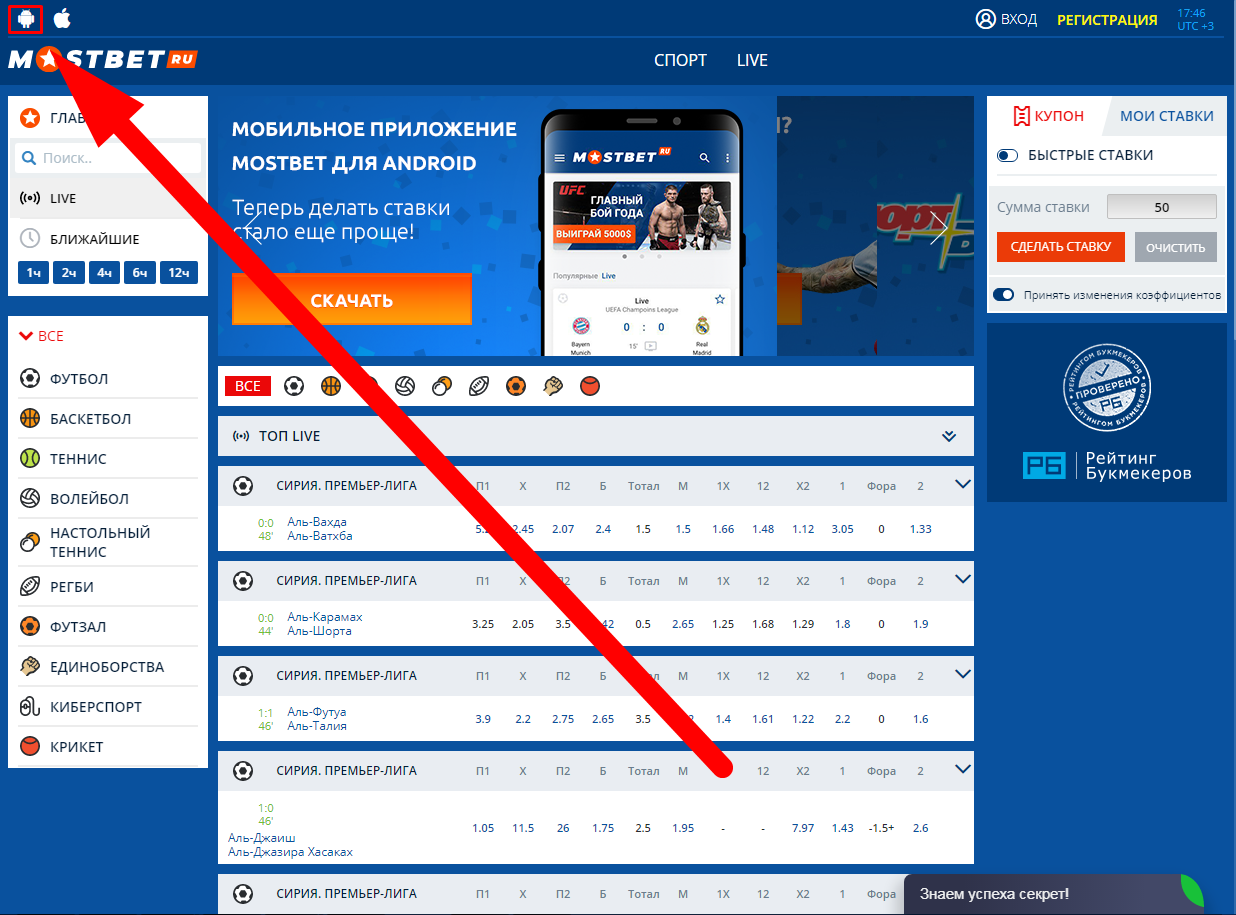1236x915 pixels.
Task: Click the Apple iOS app icon
Action: (x=62, y=18)
